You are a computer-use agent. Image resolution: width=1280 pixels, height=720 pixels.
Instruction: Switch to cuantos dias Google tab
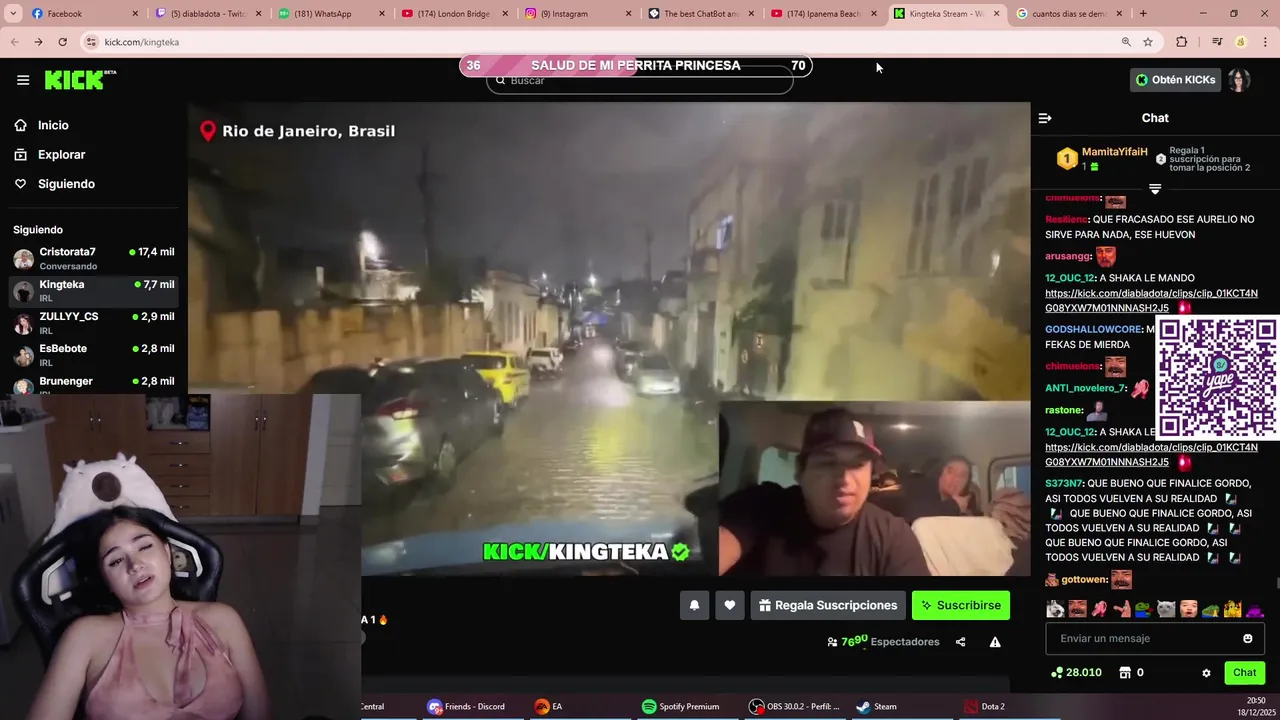(x=1072, y=14)
